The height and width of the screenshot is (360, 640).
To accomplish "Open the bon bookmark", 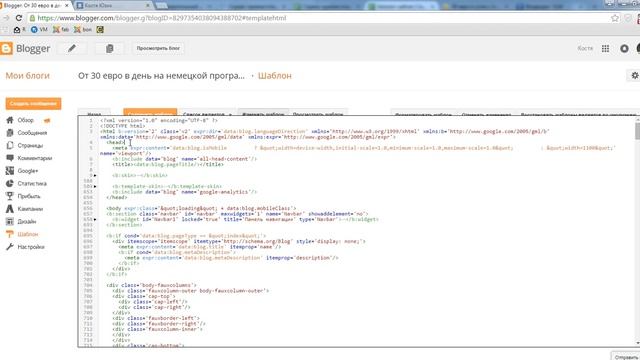I will (83, 29).
